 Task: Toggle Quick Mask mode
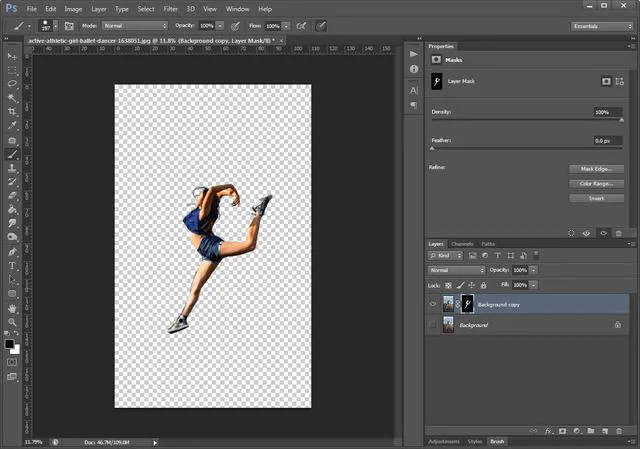(12, 362)
